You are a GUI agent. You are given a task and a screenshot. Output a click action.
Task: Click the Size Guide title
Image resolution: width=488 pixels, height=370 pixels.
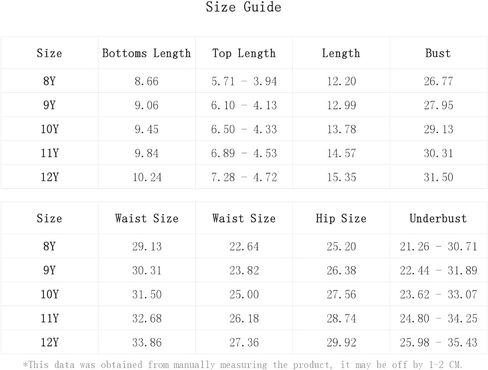pyautogui.click(x=243, y=7)
